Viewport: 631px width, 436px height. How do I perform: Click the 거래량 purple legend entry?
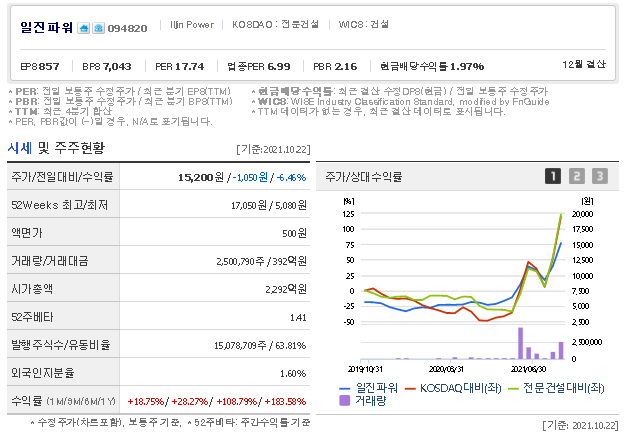pyautogui.click(x=363, y=401)
